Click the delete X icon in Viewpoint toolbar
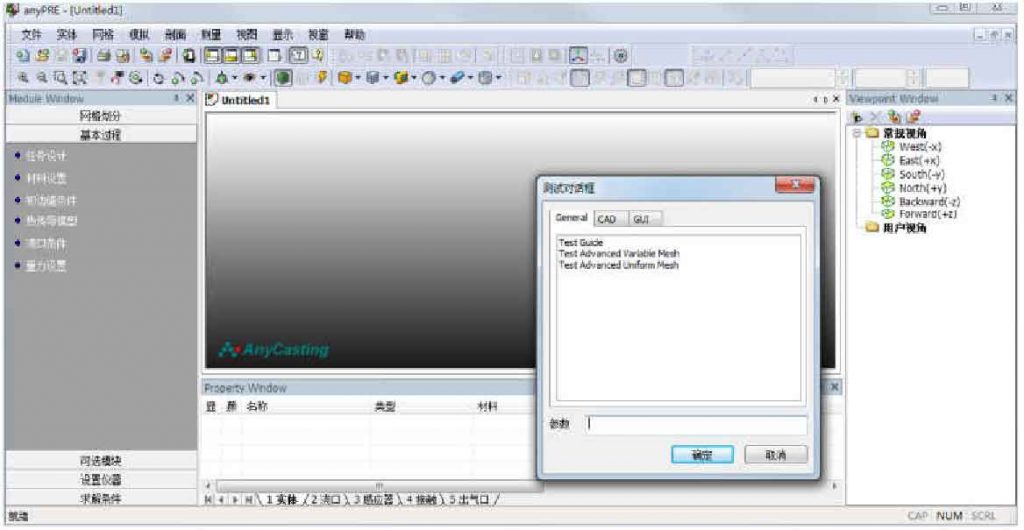The height and width of the screenshot is (530, 1024). [x=876, y=117]
